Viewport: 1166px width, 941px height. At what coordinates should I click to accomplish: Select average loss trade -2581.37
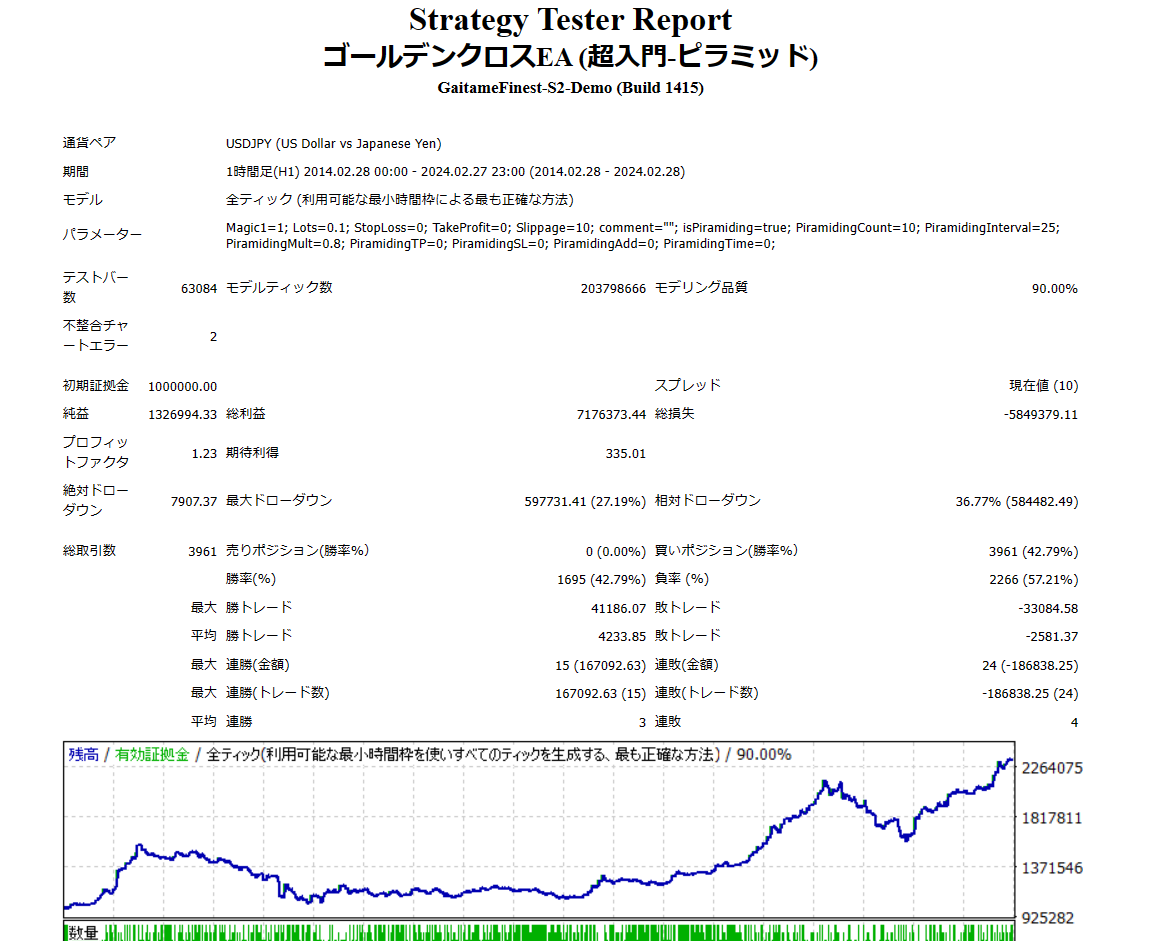1052,637
